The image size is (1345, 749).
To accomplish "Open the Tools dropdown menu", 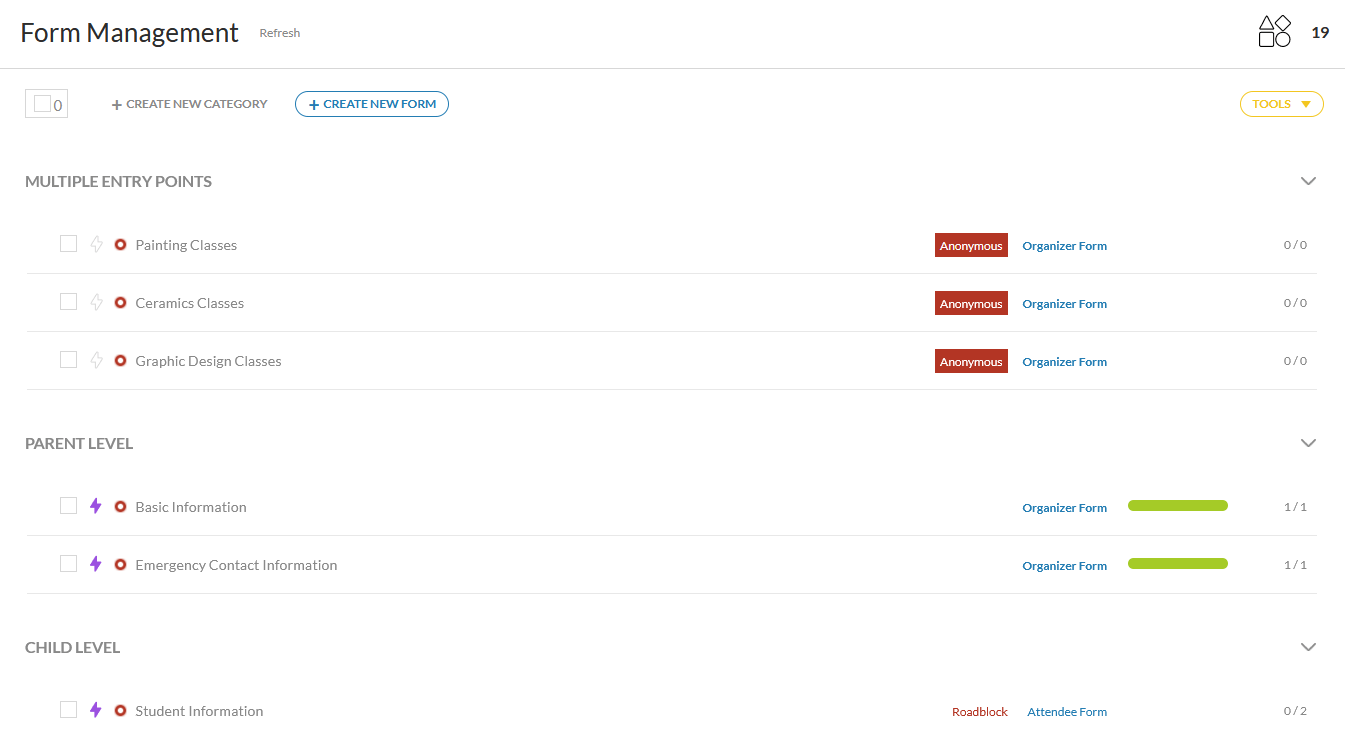I will (1281, 104).
